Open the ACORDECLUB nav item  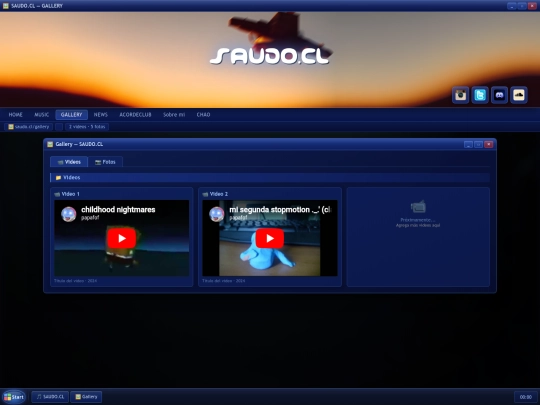135,115
